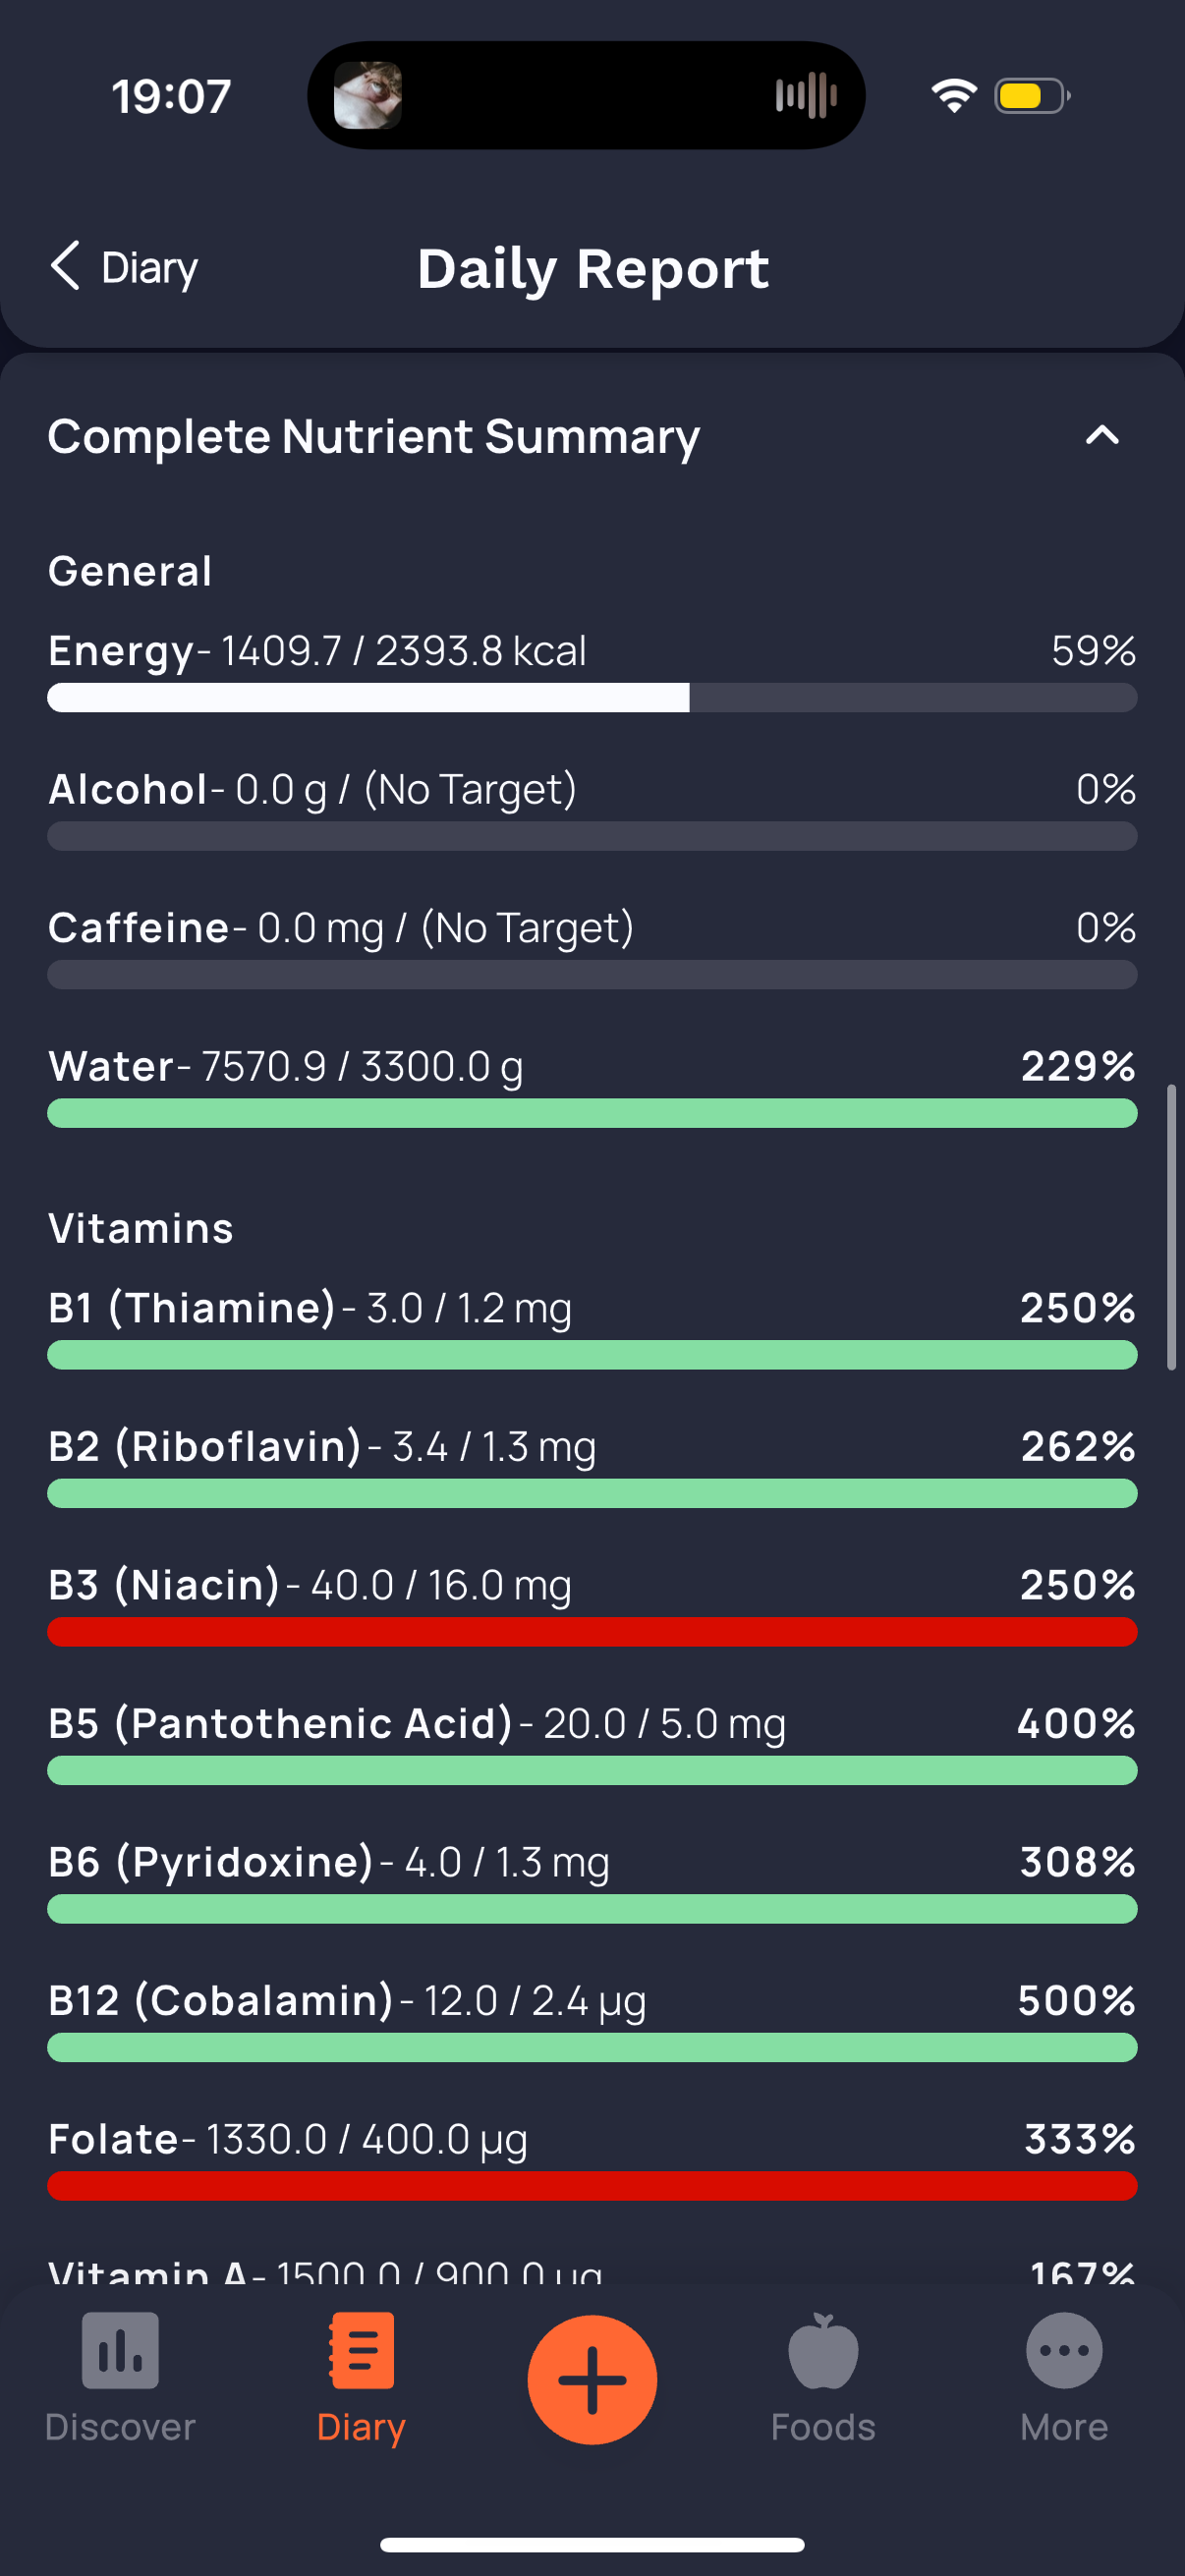Tap the Discover bar chart icon

[x=120, y=2350]
